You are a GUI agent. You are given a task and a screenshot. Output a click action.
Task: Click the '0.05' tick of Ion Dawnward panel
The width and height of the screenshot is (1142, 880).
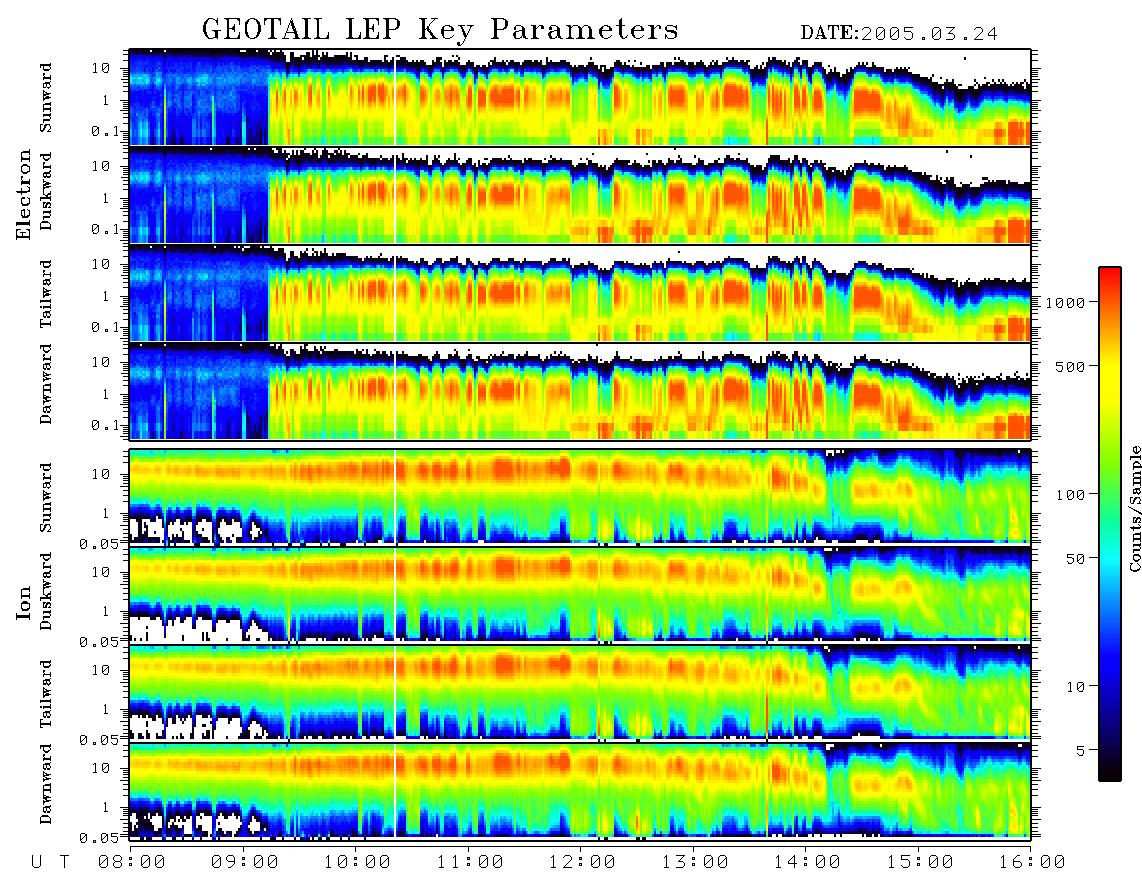(x=99, y=838)
